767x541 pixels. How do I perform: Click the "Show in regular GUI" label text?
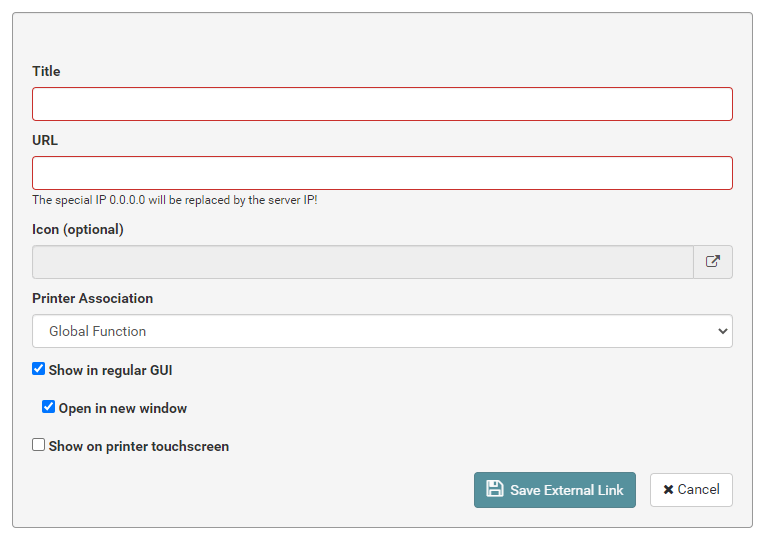(x=111, y=370)
